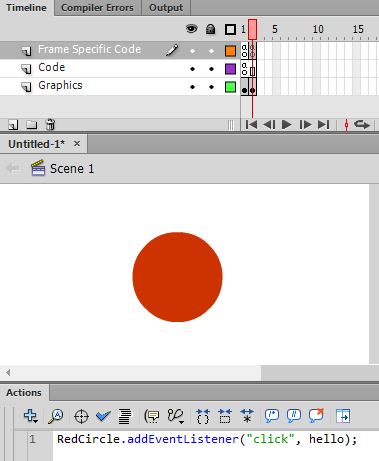The image size is (379, 461).
Task: Step forward one frame
Action: pos(305,125)
